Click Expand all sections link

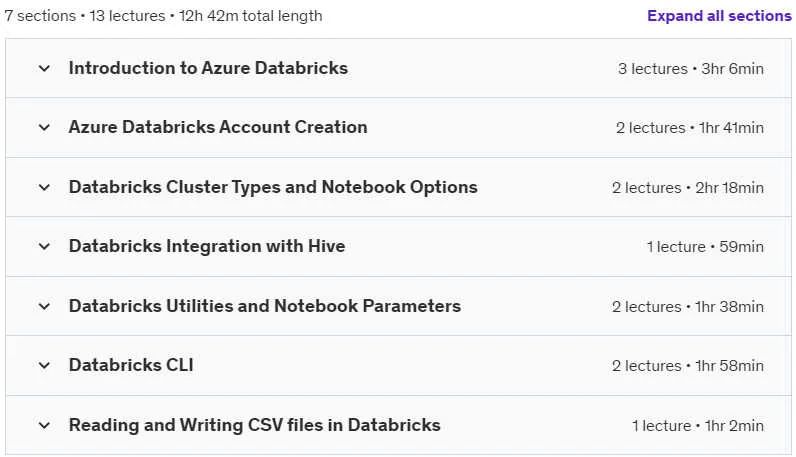719,16
